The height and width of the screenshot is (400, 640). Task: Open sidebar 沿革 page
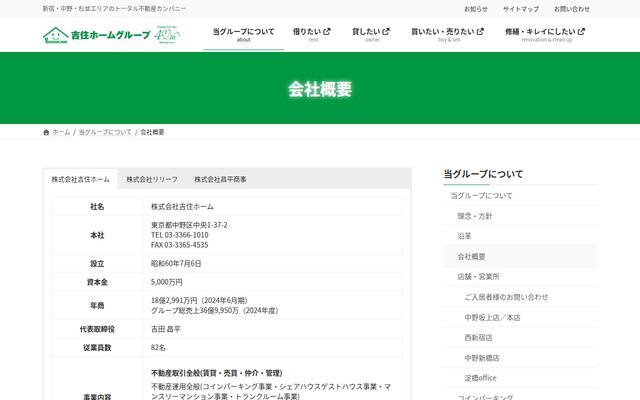(x=520, y=236)
